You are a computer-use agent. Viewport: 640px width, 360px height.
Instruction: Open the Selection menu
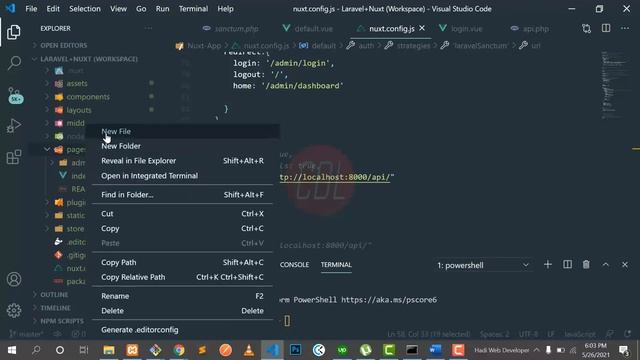(x=84, y=9)
